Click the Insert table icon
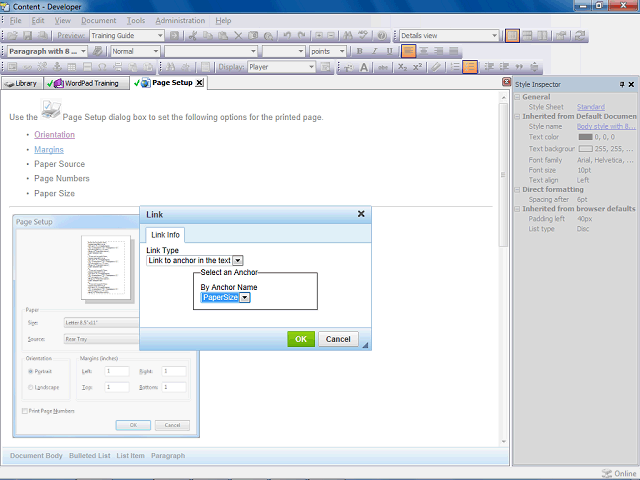The width and height of the screenshot is (640, 480). coord(72,67)
